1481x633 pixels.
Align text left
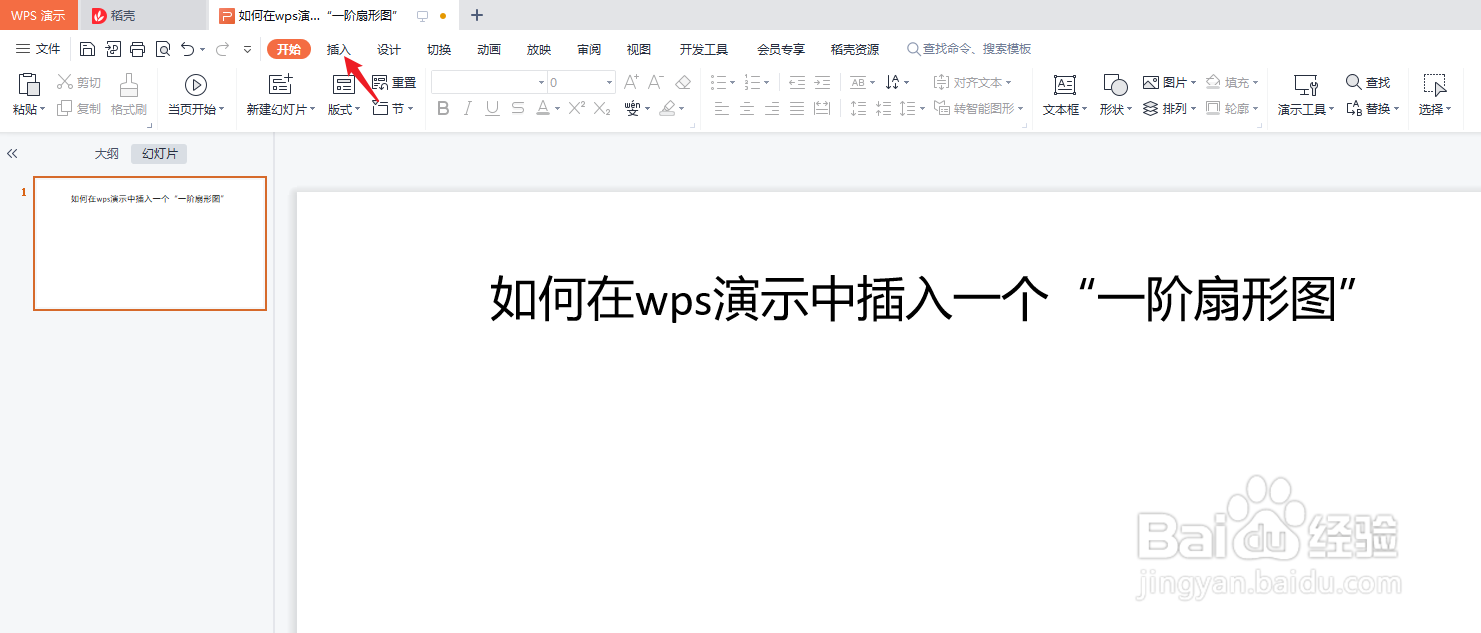tap(722, 108)
